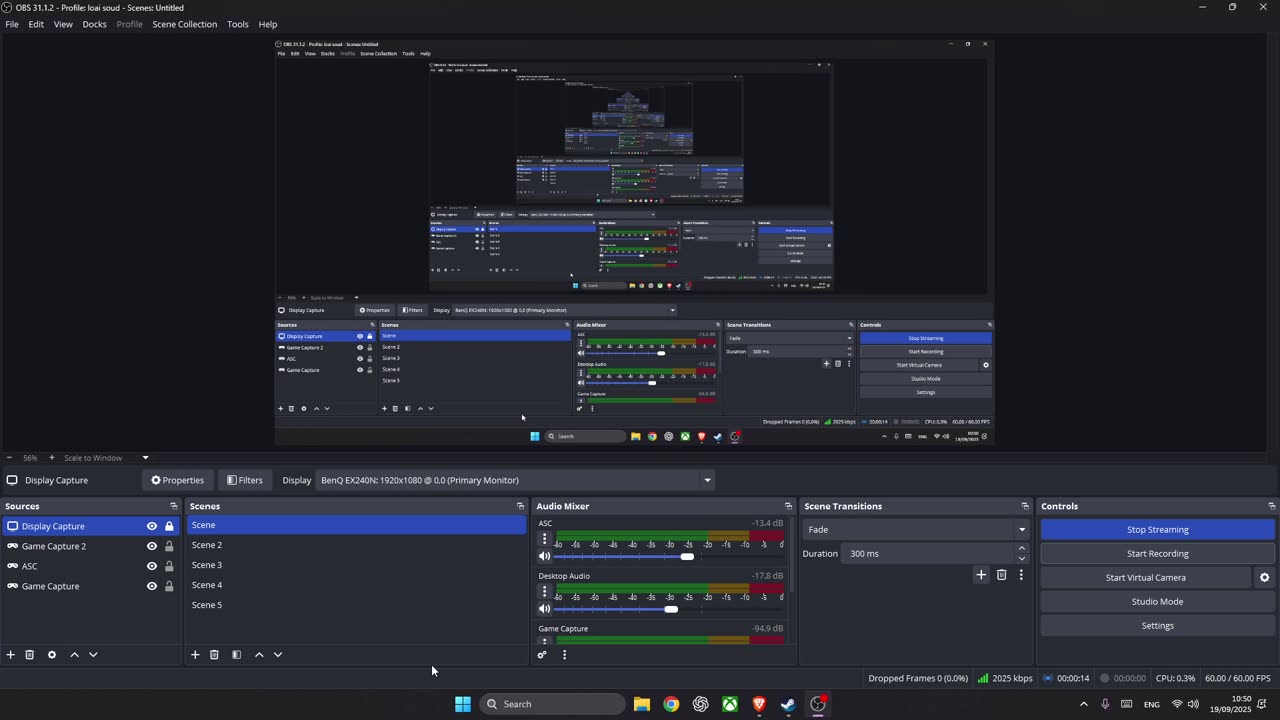This screenshot has height=720, width=1280.
Task: Decrease transition duration with down arrow
Action: point(1021,558)
